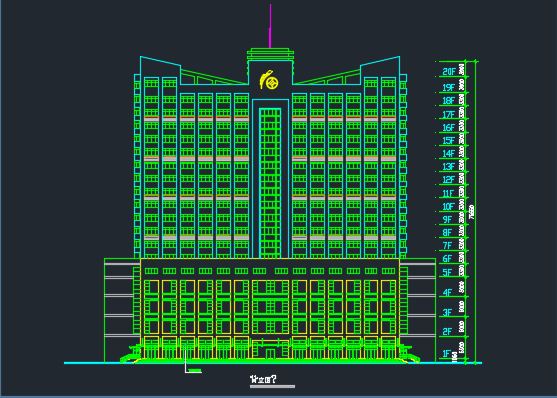Select the 19F floor label
The image size is (557, 398).
tap(449, 87)
